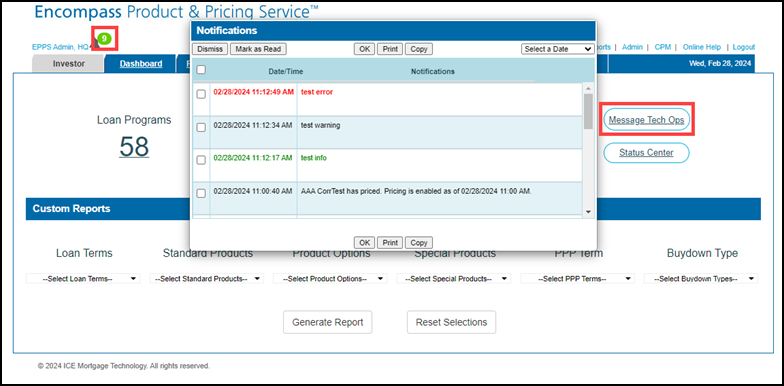Open the green notification count badge
Screen dimensions: 784x386
104,38
